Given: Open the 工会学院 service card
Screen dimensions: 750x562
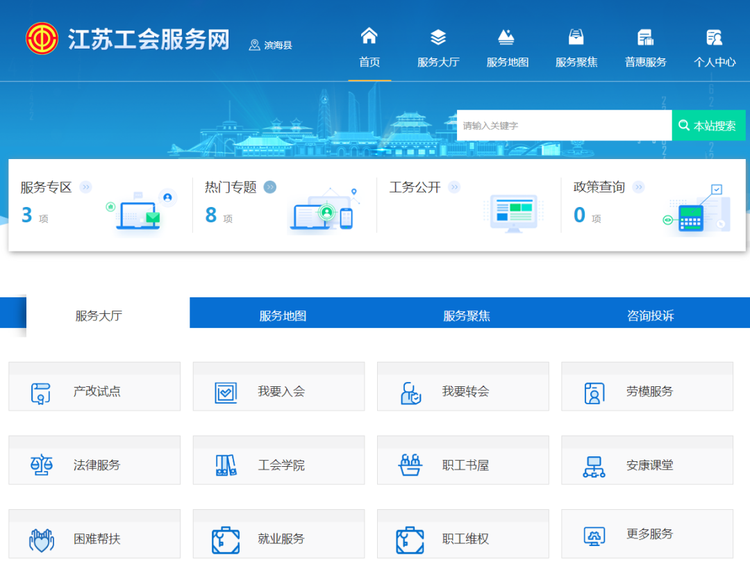Looking at the screenshot, I should coord(279,460).
